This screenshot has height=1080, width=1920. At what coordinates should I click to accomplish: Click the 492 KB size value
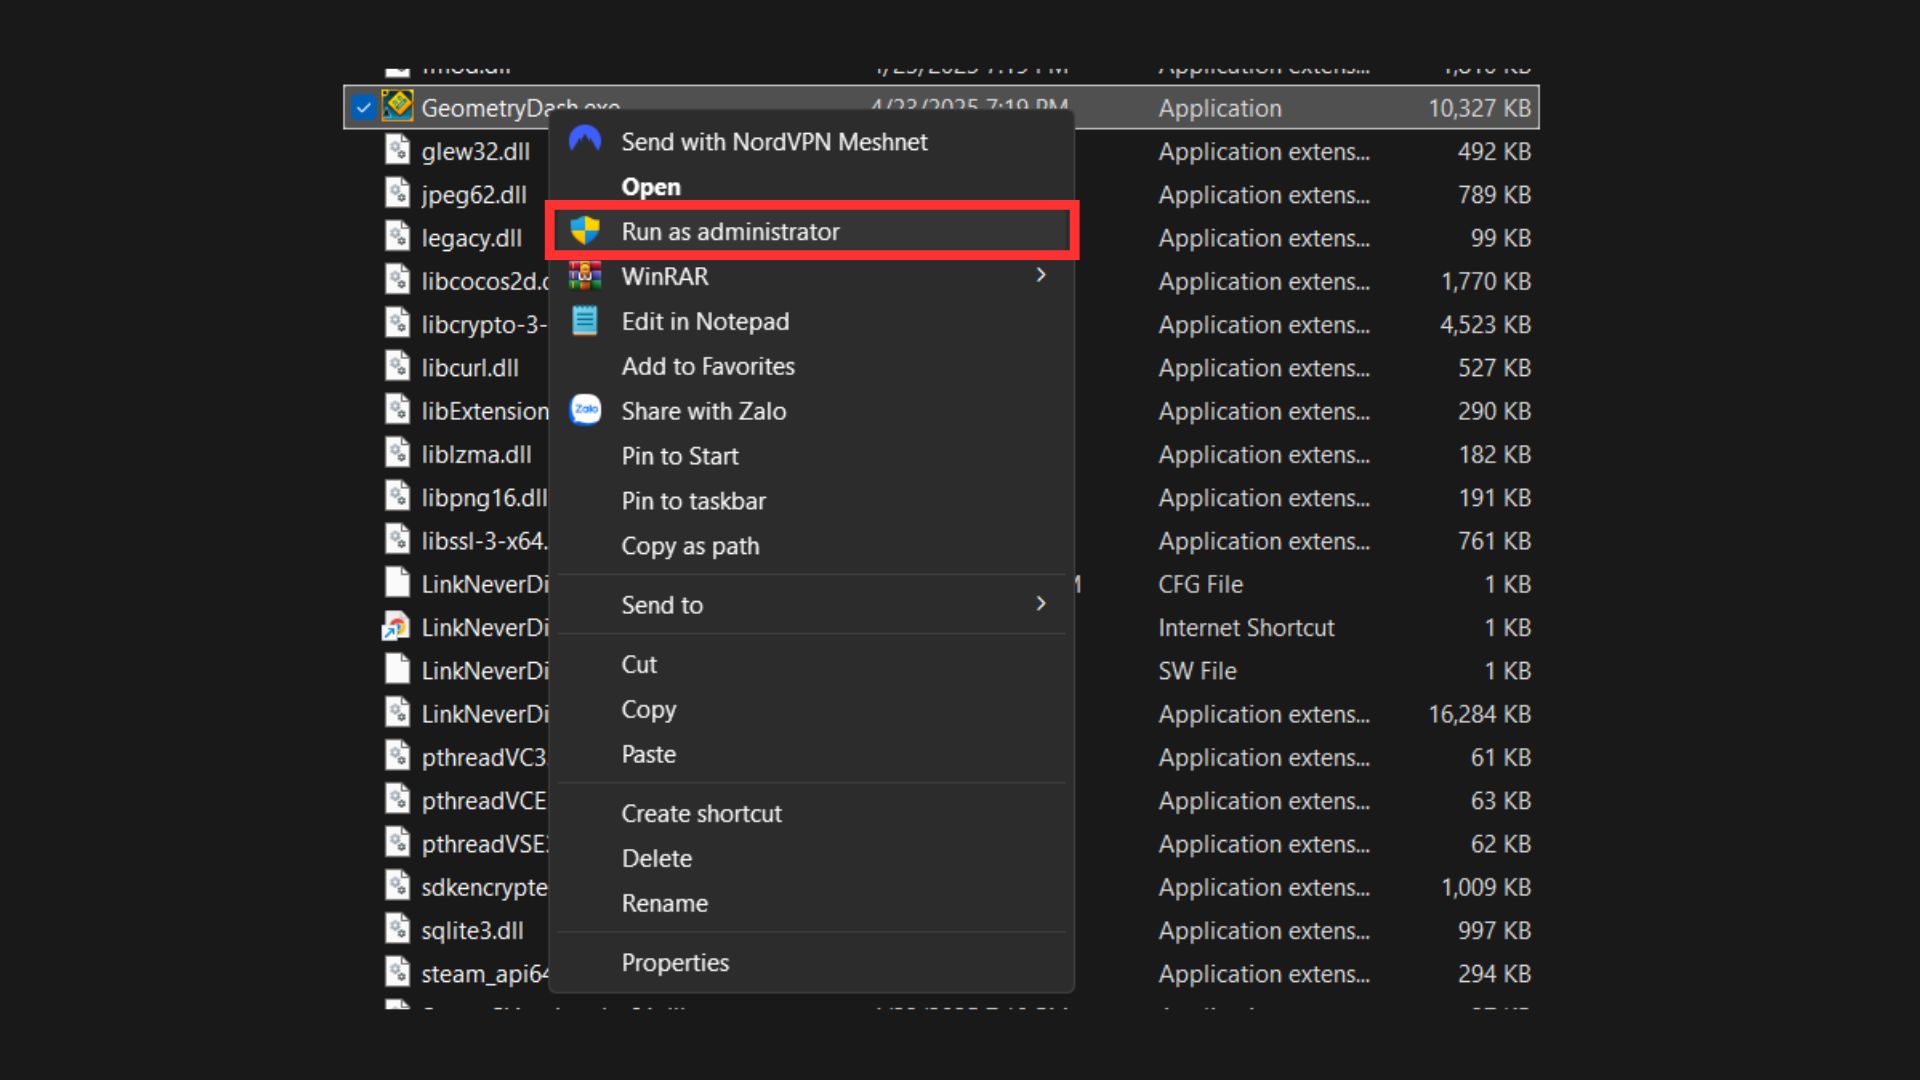tap(1494, 151)
